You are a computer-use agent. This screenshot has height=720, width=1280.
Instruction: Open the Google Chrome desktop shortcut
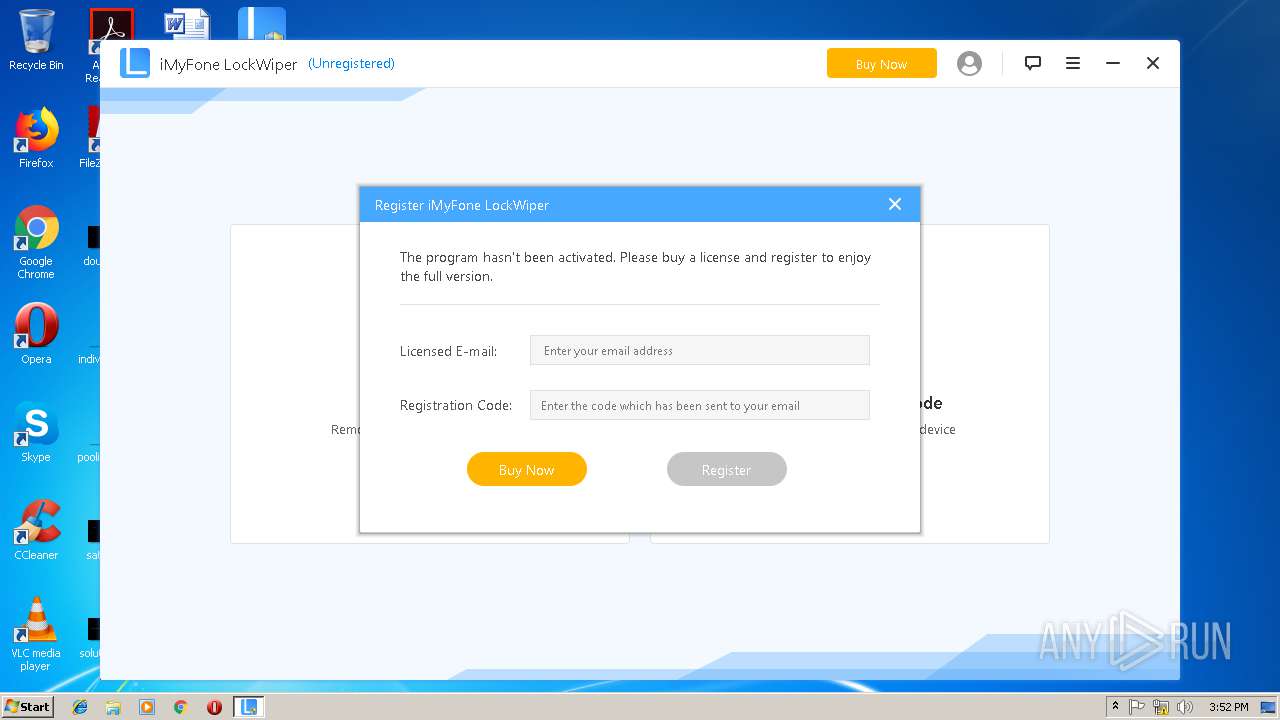[36, 242]
